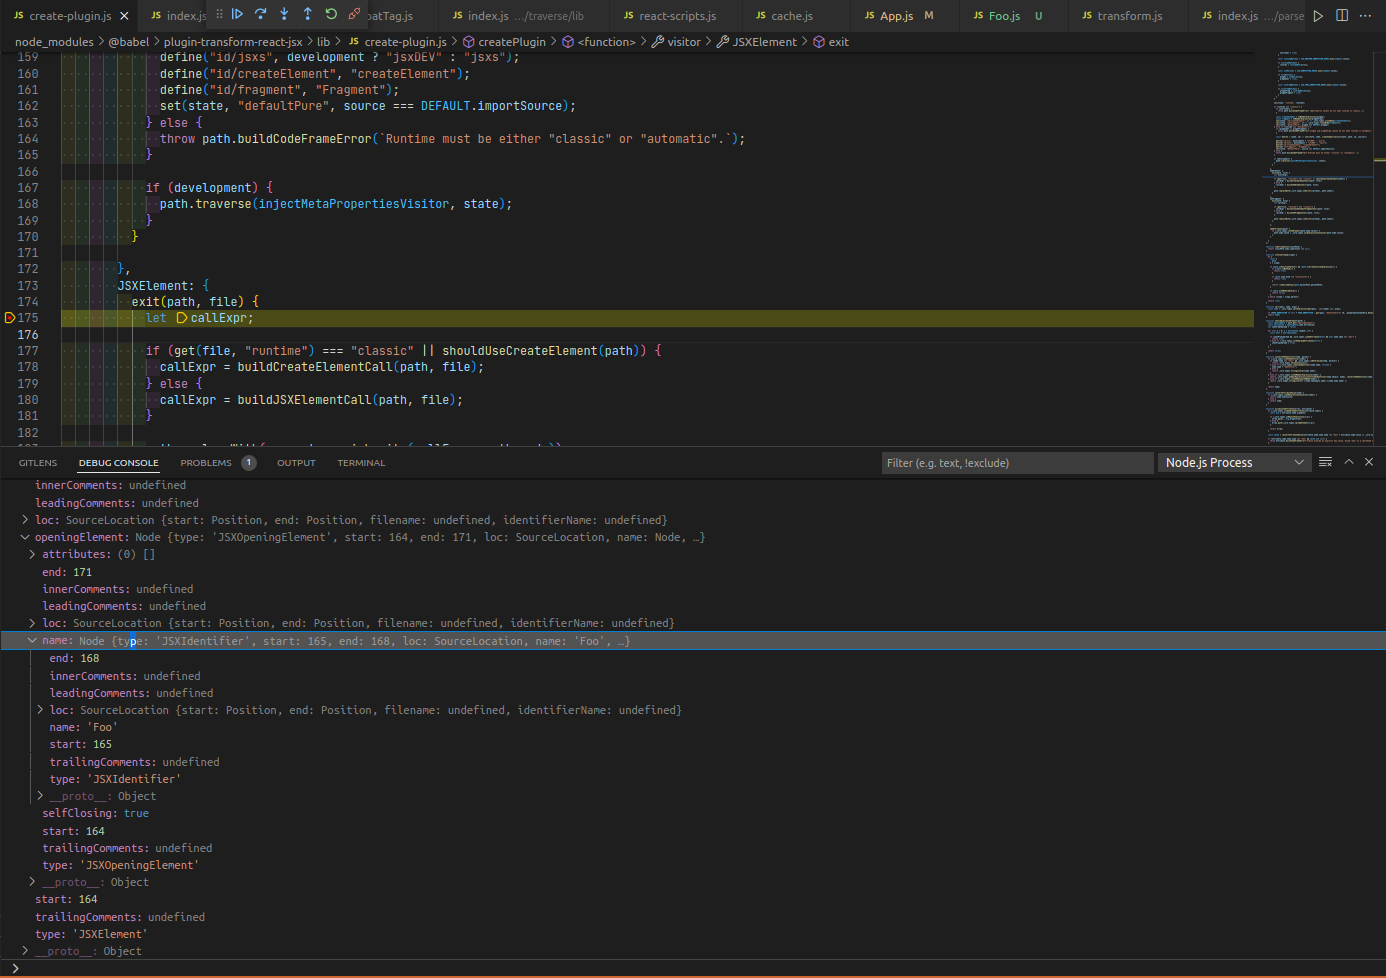The height and width of the screenshot is (978, 1386).
Task: Click the Step Out debug icon
Action: pyautogui.click(x=308, y=14)
